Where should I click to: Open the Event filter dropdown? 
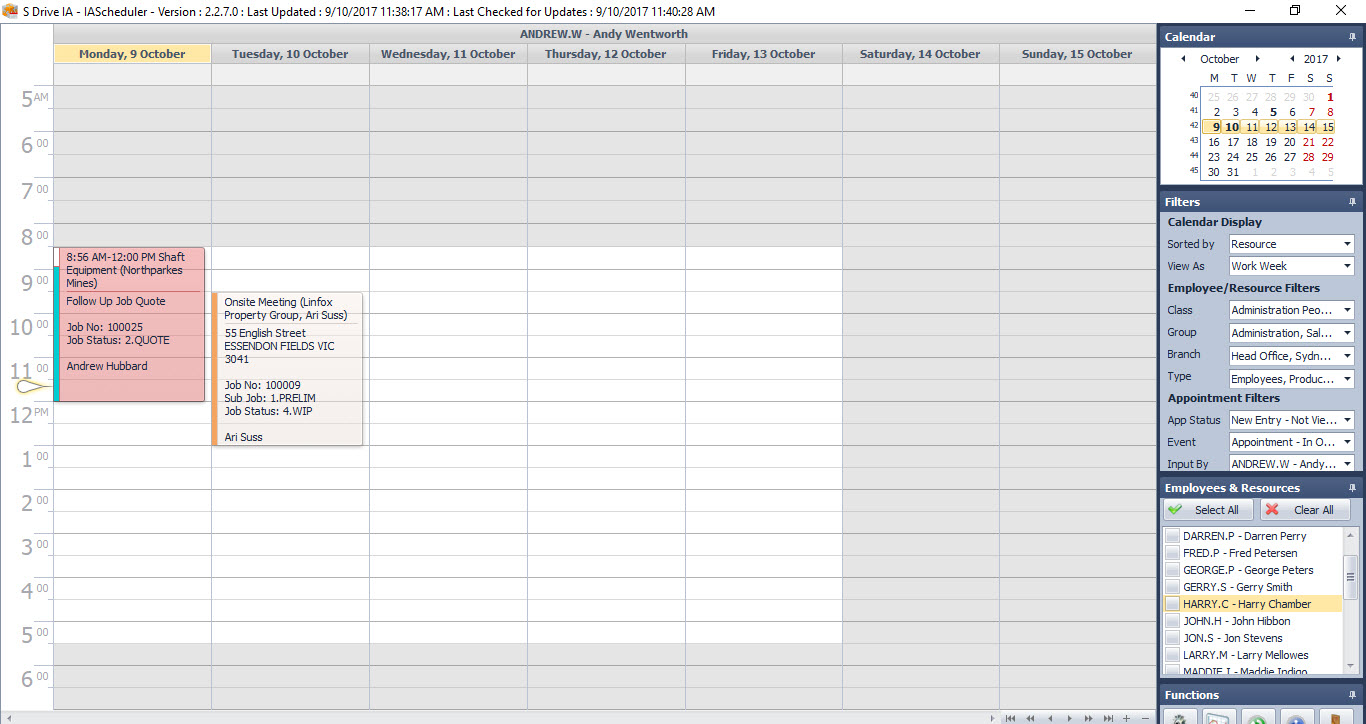click(x=1347, y=442)
